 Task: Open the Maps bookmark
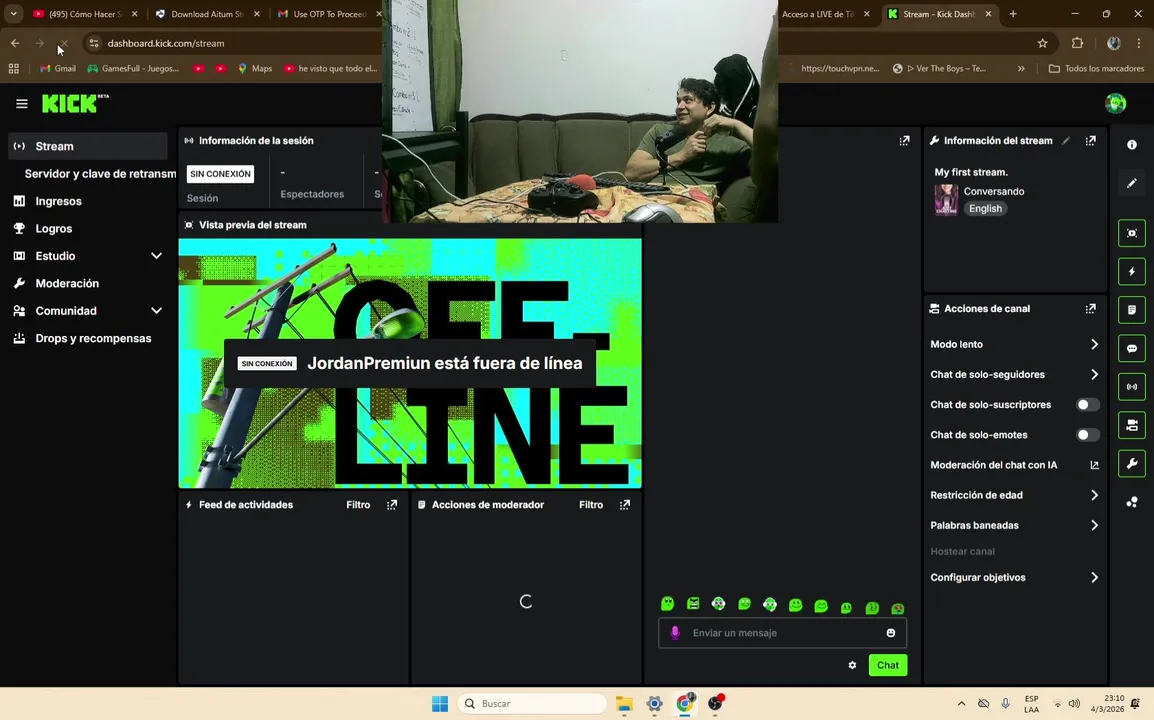(x=255, y=68)
